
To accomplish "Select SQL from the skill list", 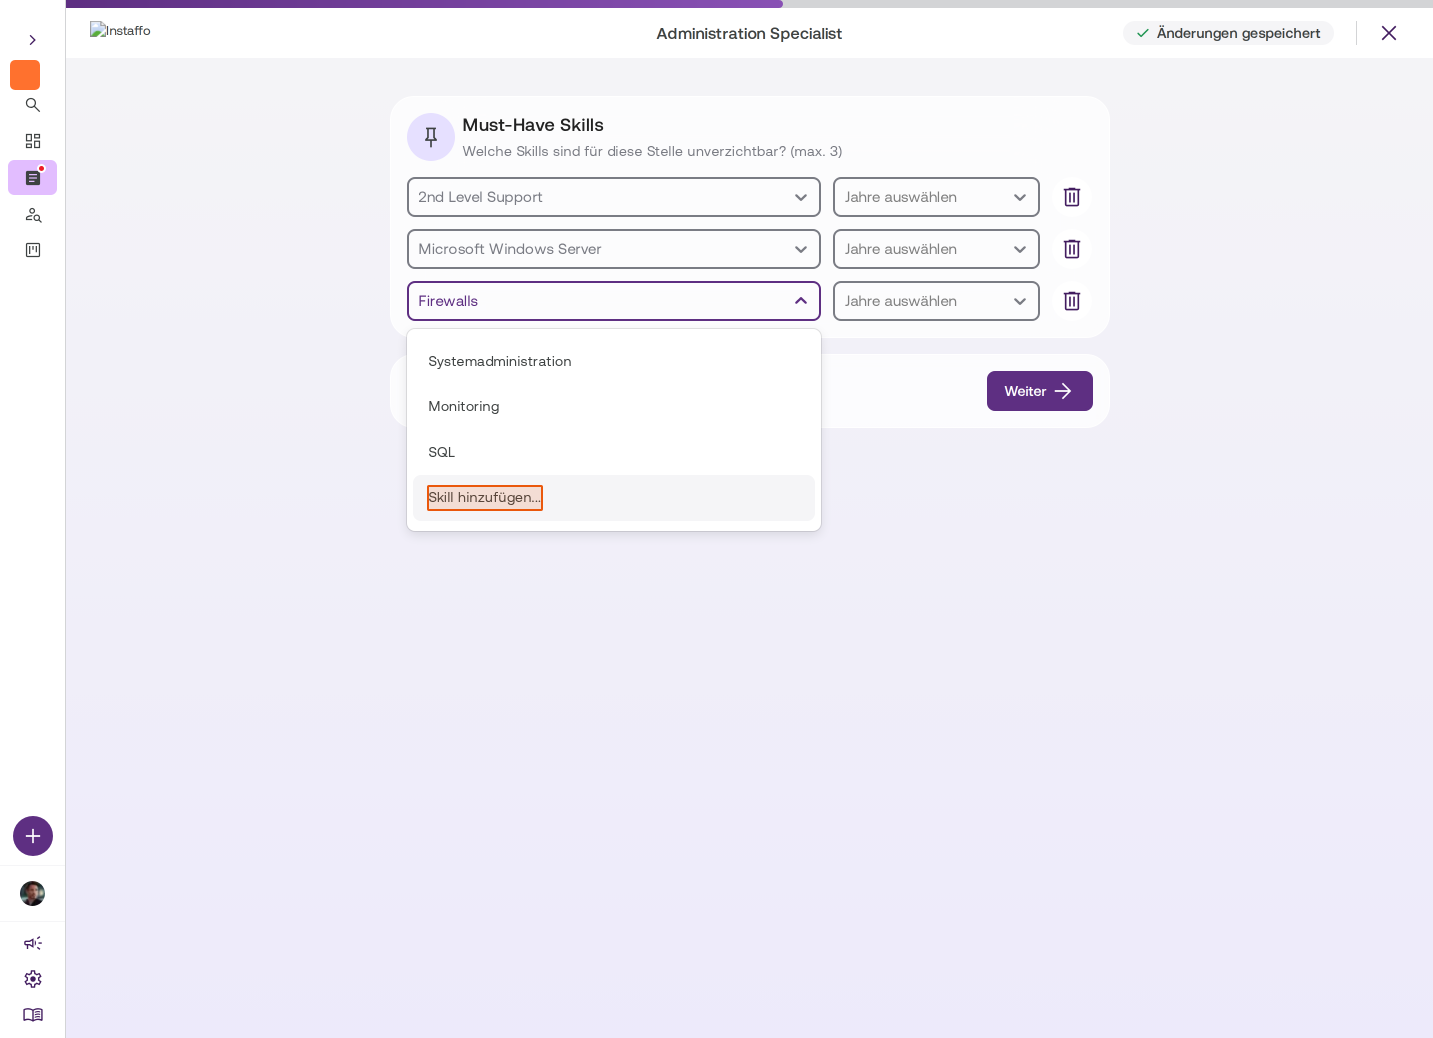I will tap(614, 452).
